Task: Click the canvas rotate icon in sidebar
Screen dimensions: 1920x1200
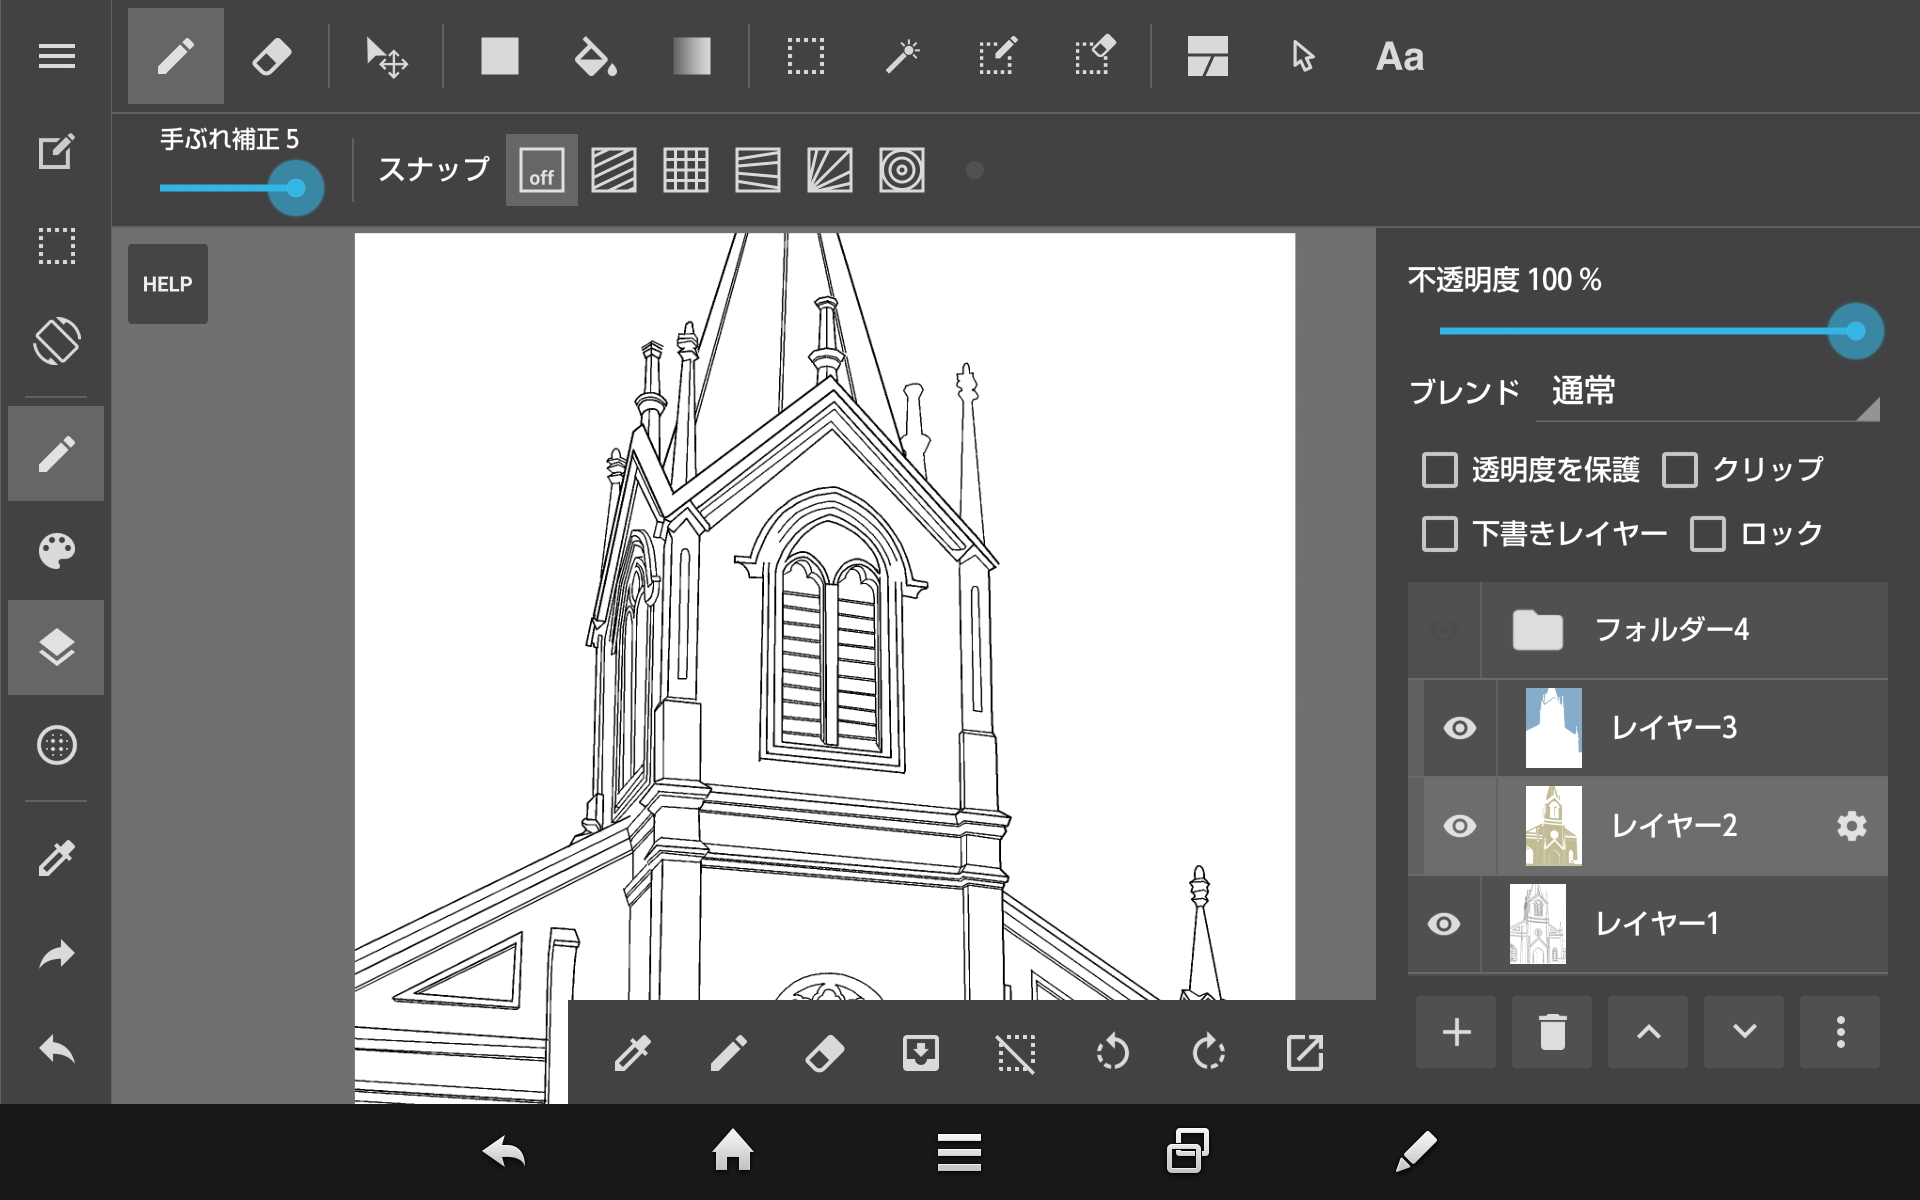Action: pos(56,341)
